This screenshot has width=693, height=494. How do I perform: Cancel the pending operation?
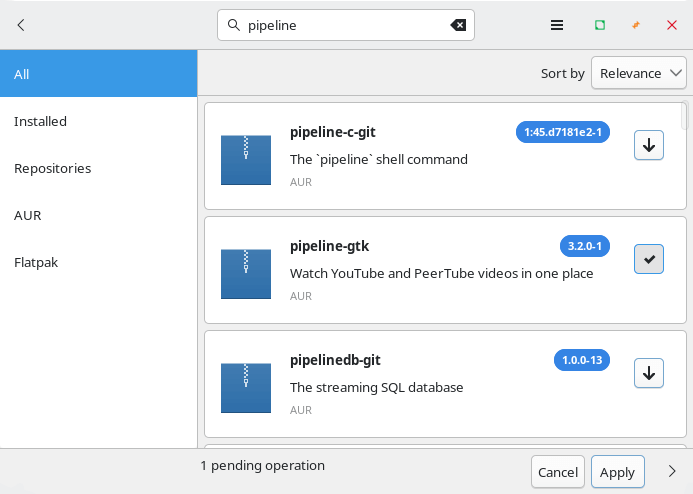[x=558, y=472]
